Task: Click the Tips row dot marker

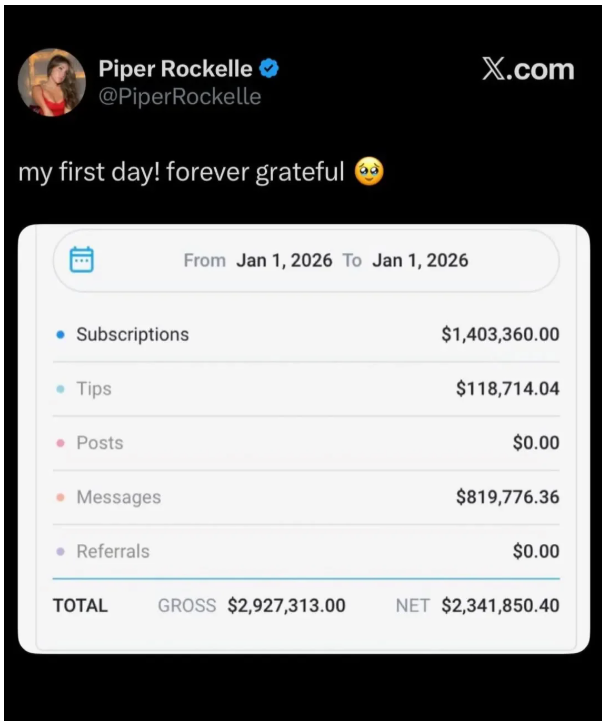Action: (60, 389)
